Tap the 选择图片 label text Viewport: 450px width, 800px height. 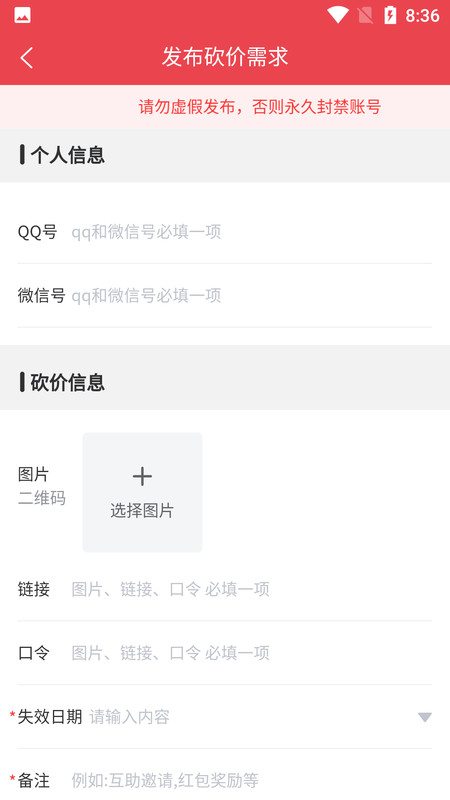pyautogui.click(x=142, y=511)
